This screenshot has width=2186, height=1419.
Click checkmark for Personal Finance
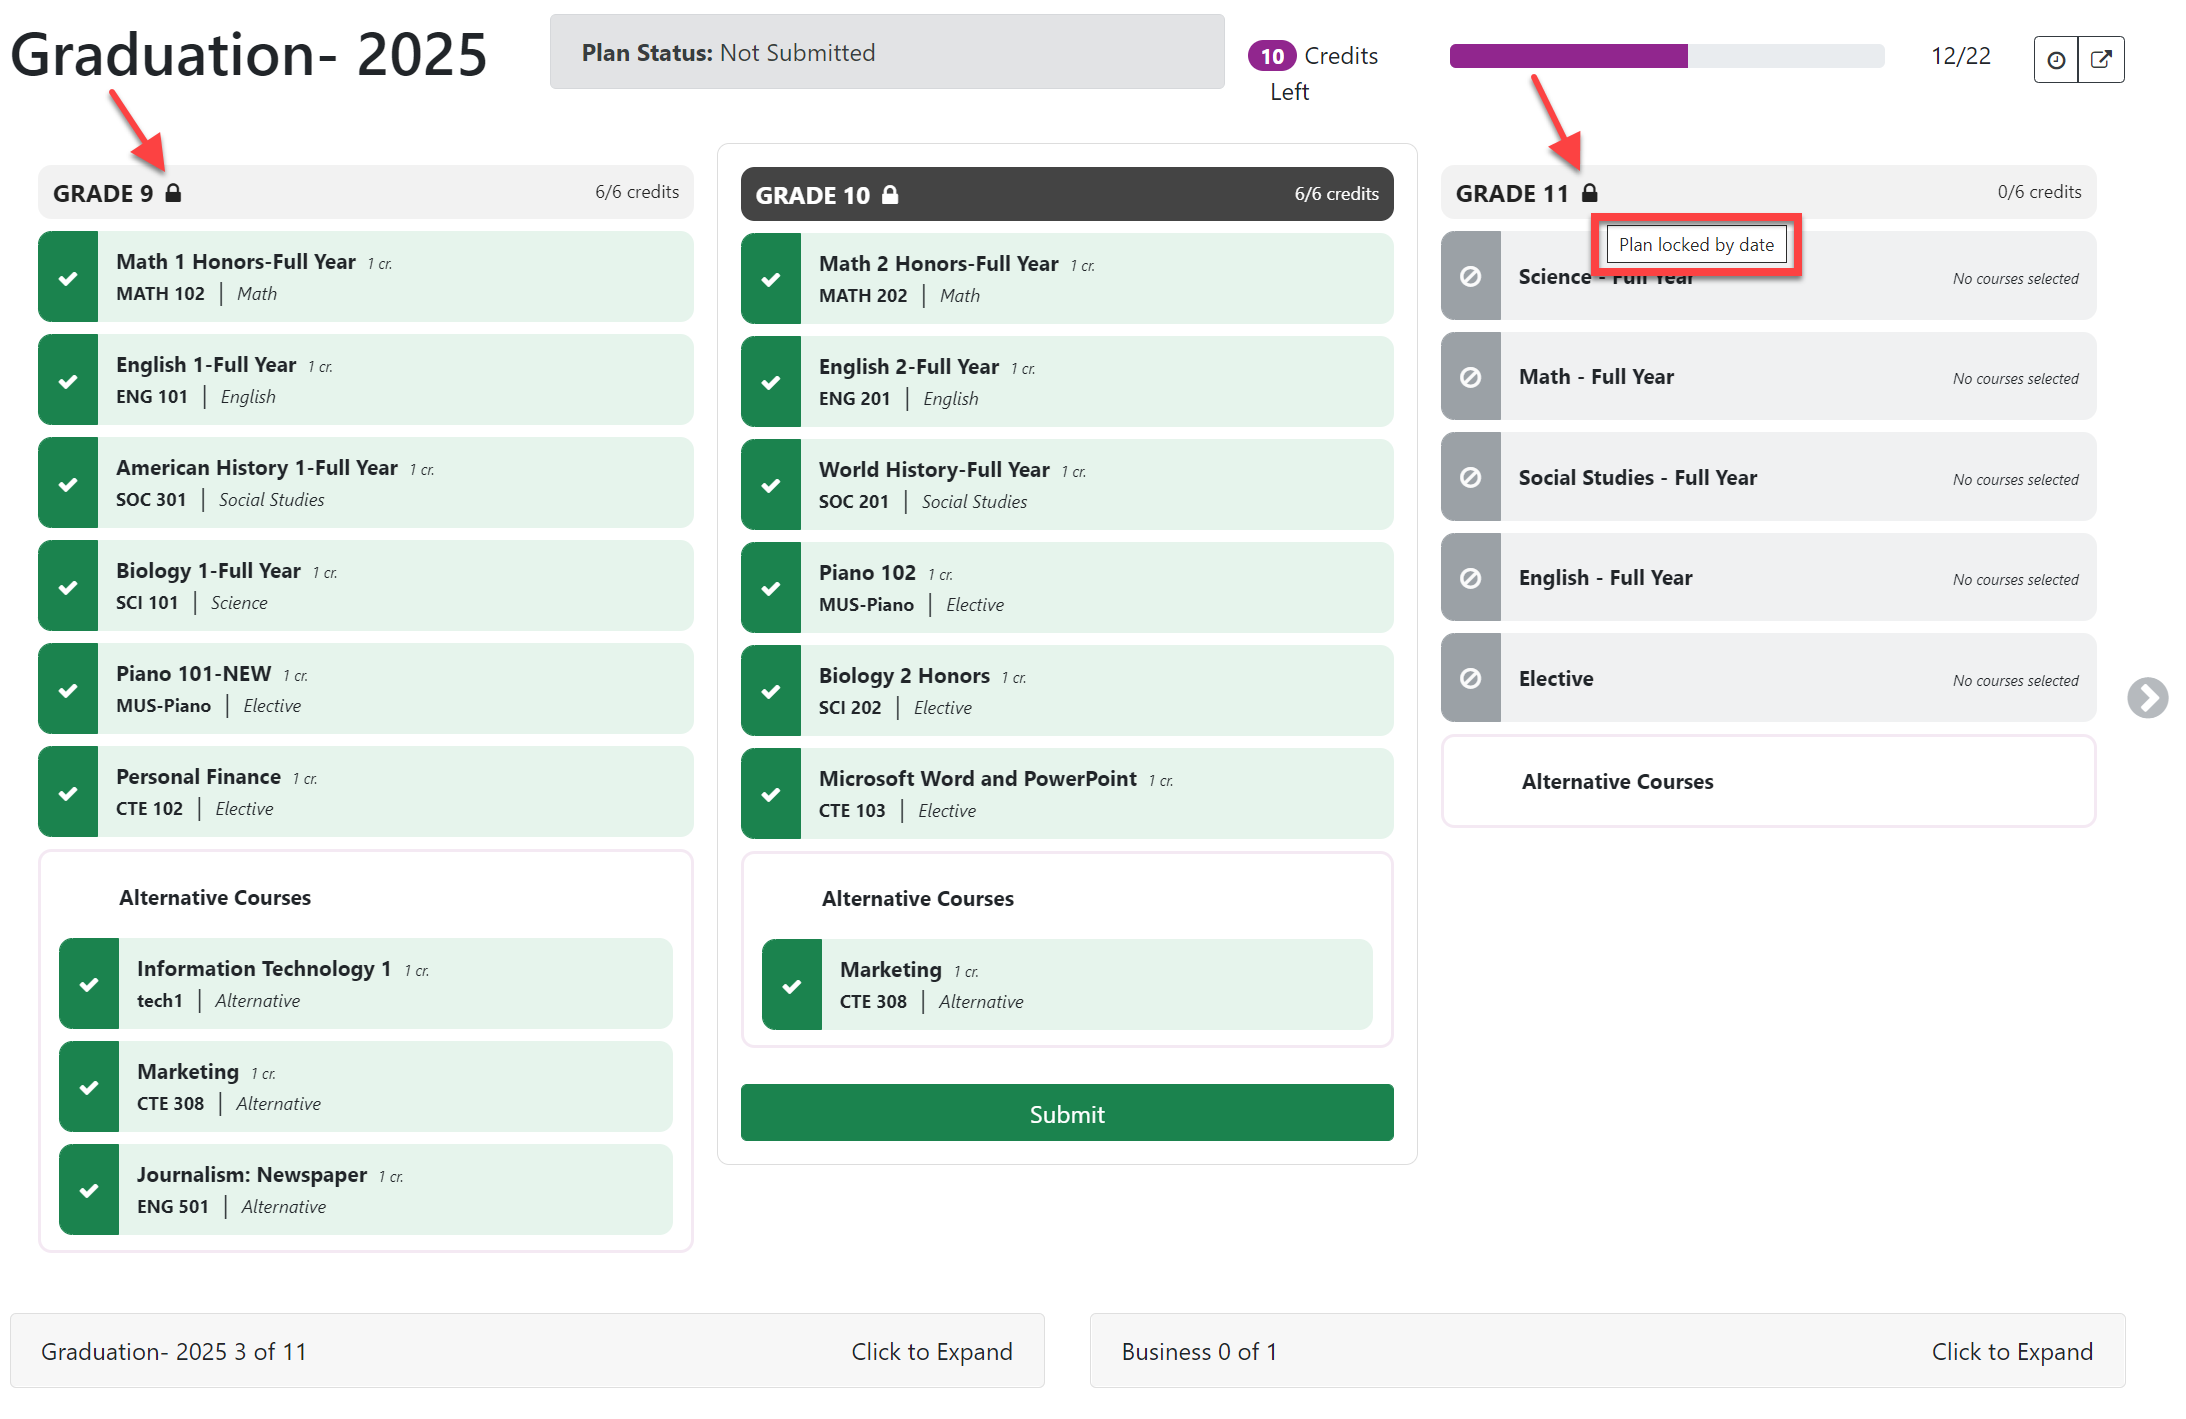click(x=68, y=792)
